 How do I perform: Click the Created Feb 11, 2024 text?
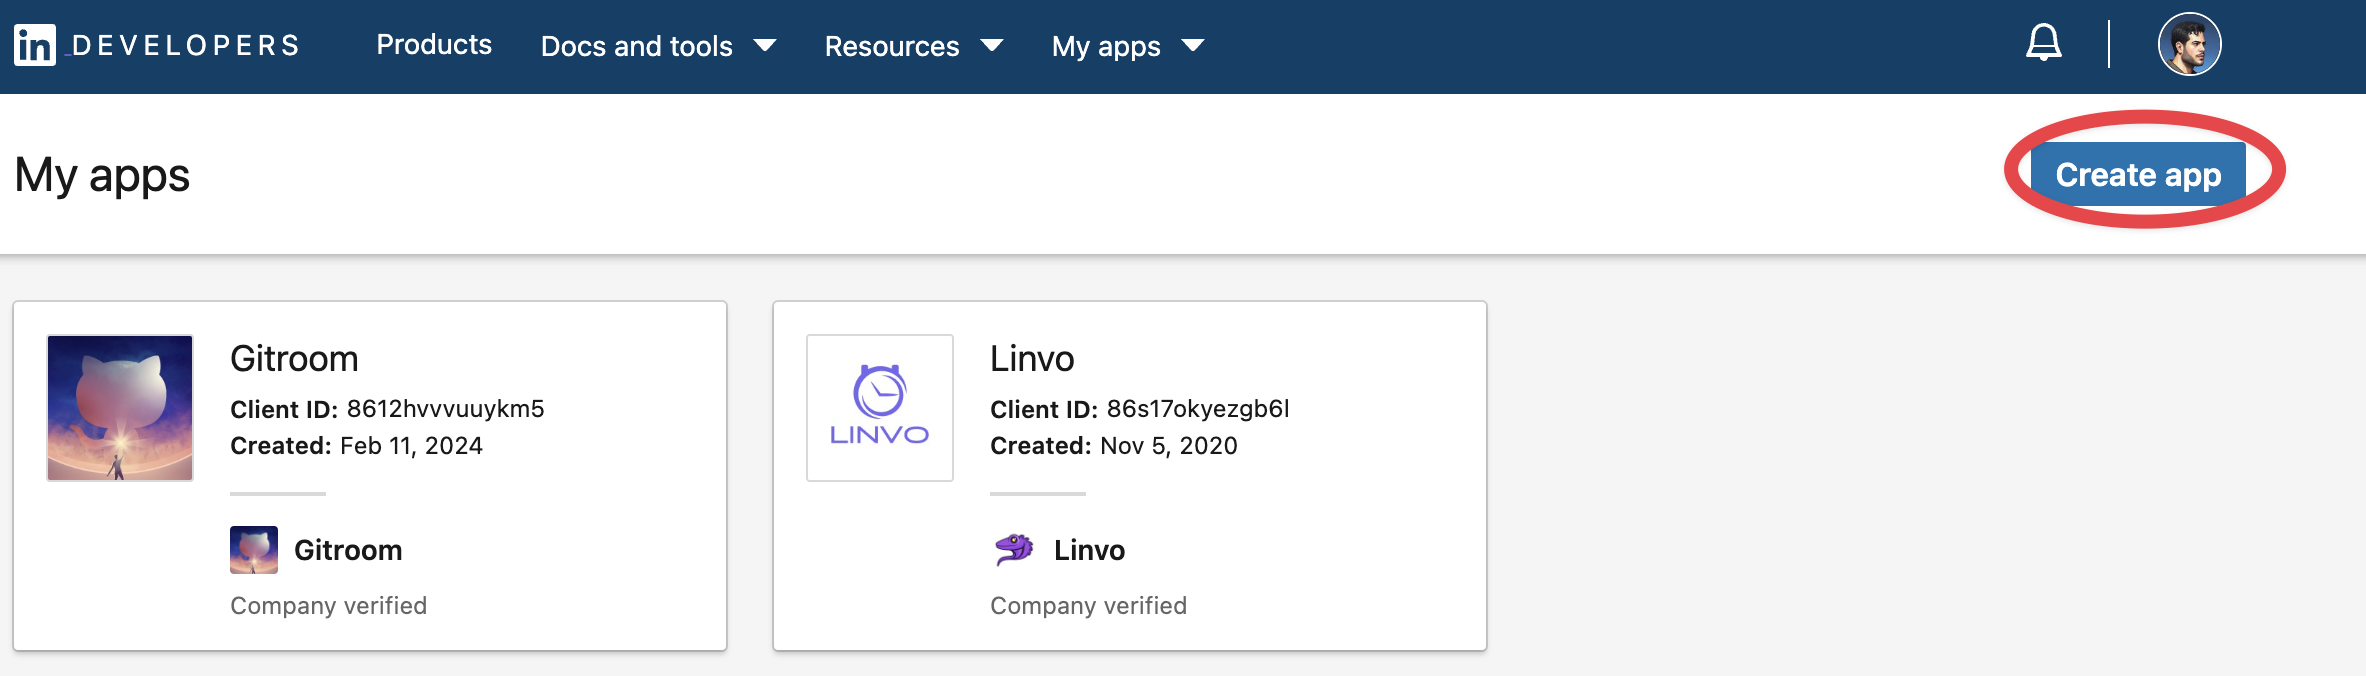point(356,446)
